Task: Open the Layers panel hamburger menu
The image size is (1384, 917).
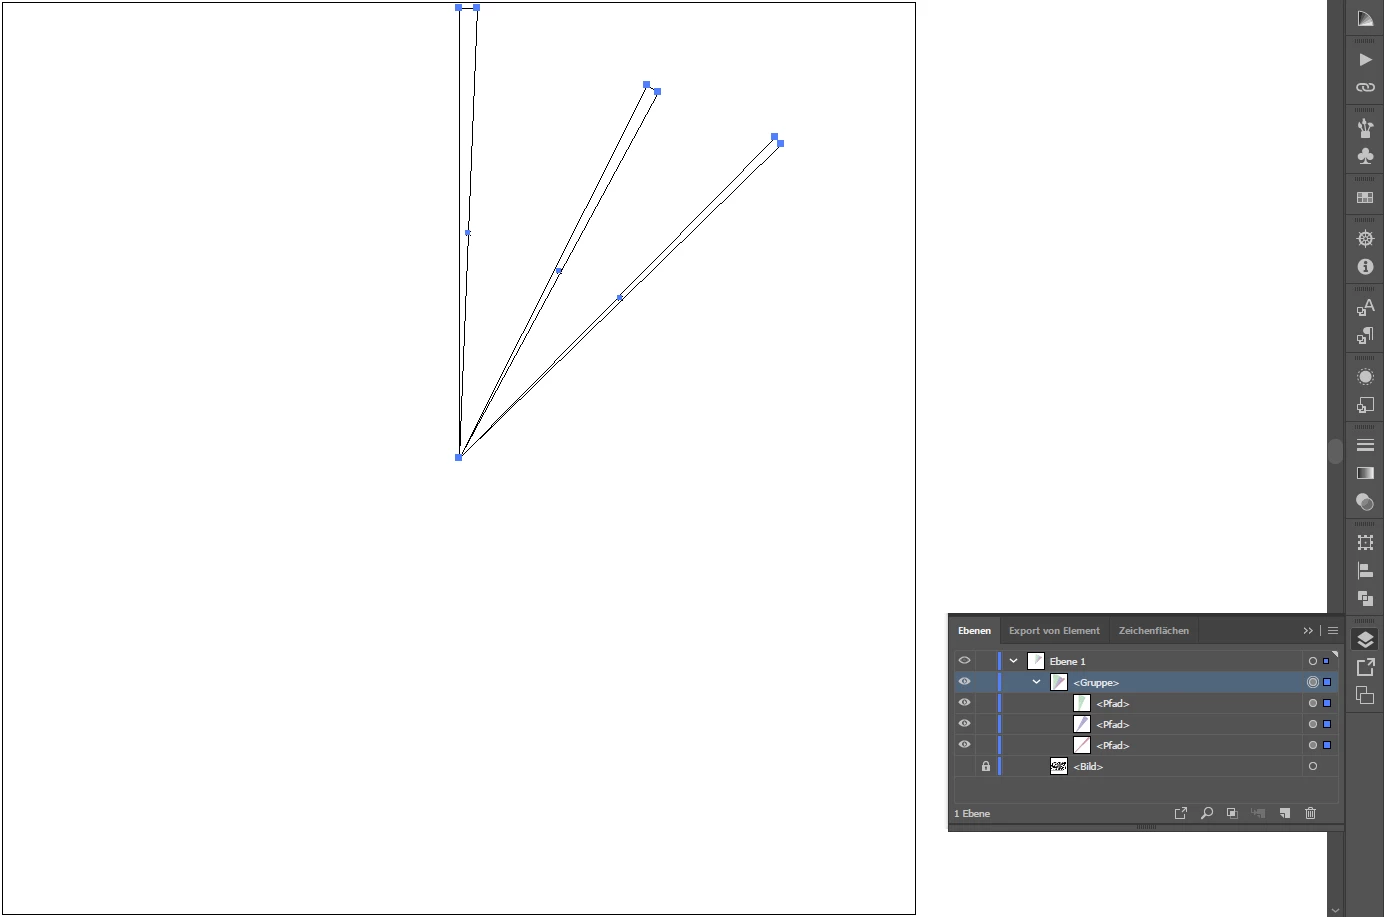Action: [x=1333, y=631]
